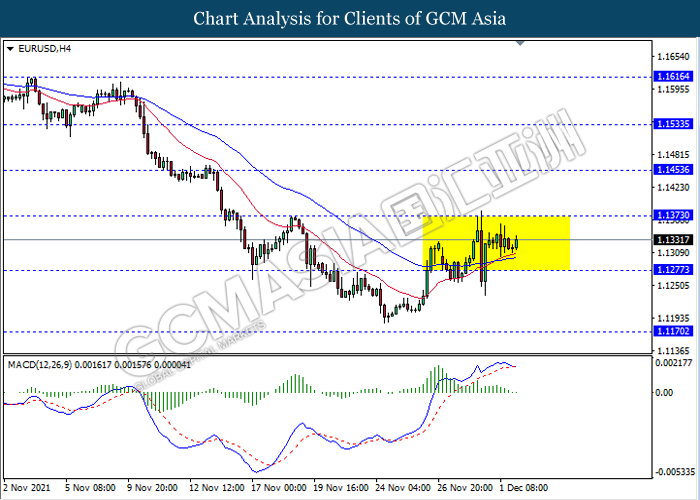
Task: Select the 1.12773 price level label
Action: (x=673, y=270)
